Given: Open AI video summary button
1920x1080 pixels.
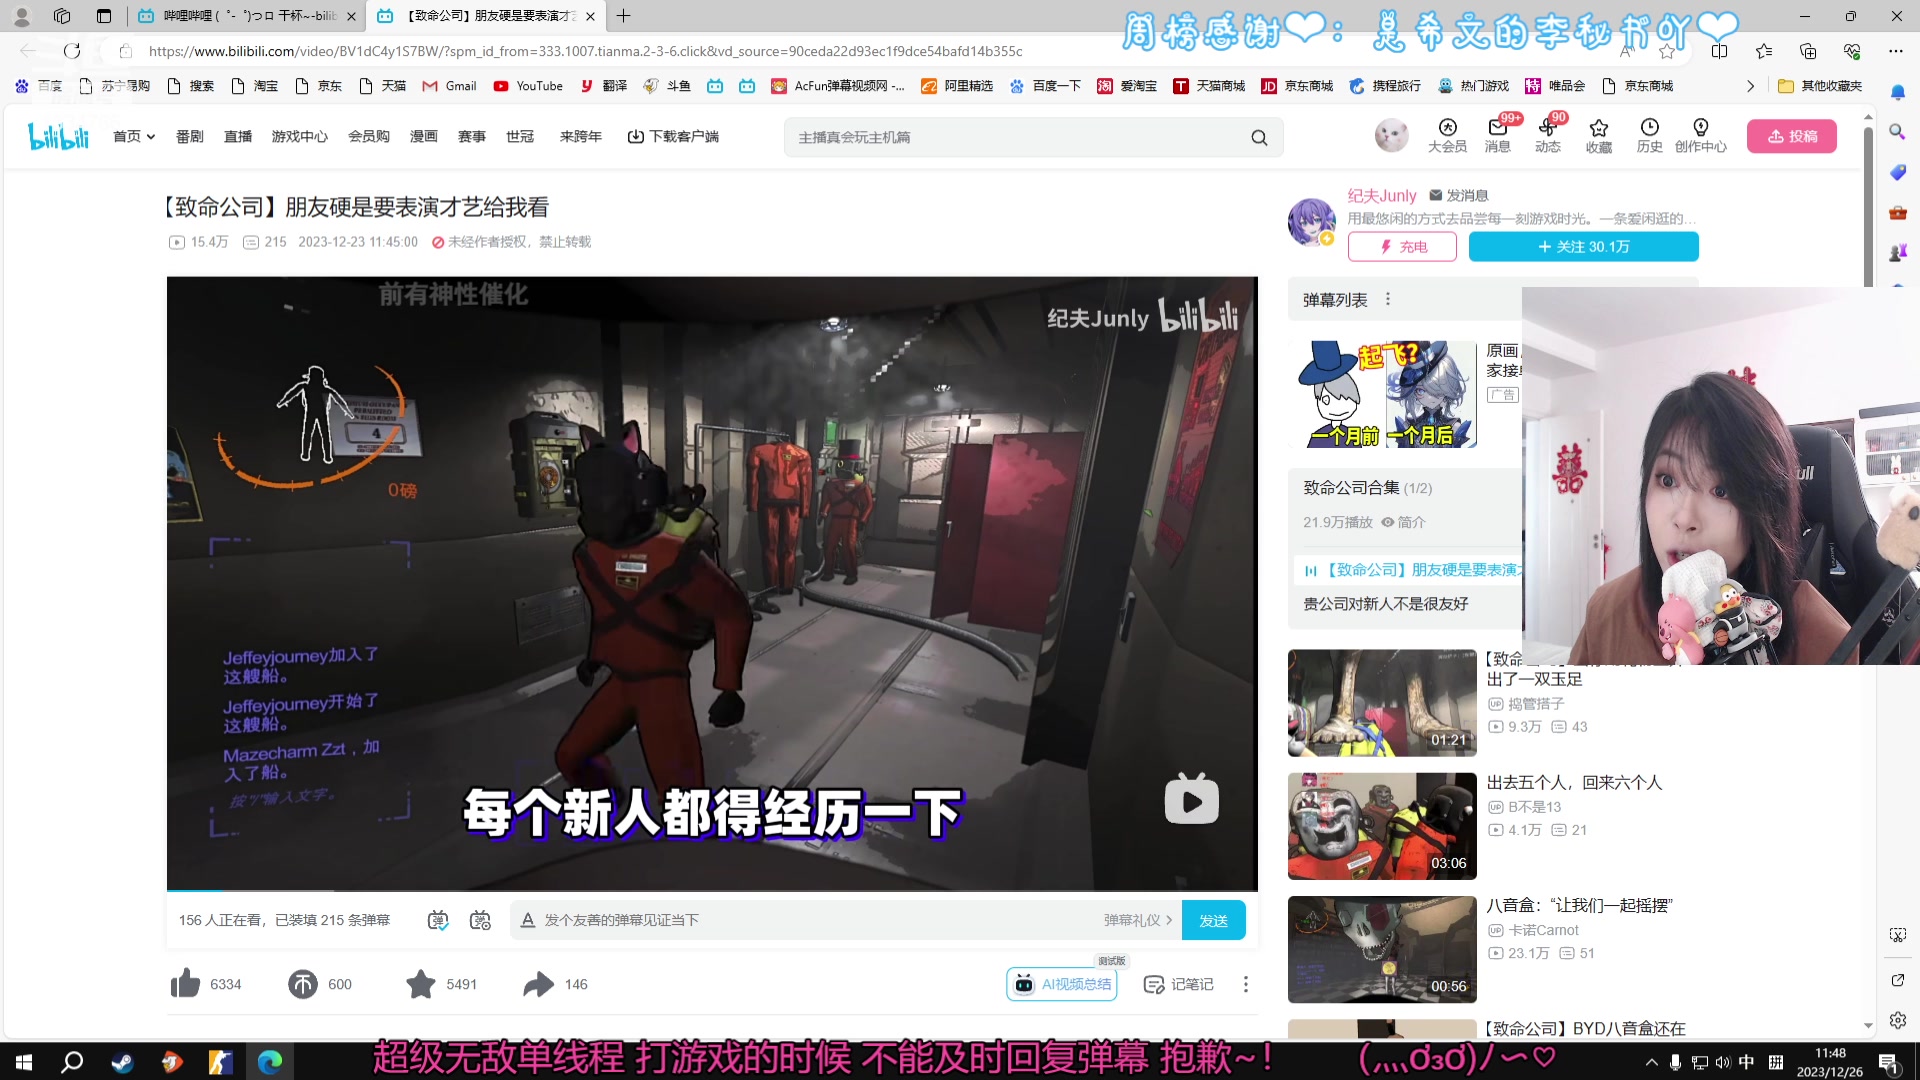Looking at the screenshot, I should pos(1062,984).
